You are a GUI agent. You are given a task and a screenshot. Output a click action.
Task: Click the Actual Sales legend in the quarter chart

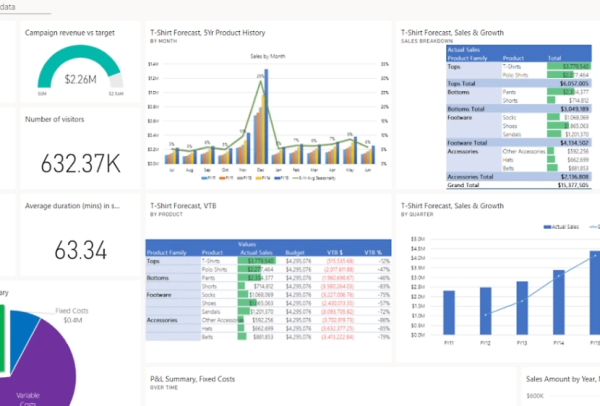coord(561,227)
